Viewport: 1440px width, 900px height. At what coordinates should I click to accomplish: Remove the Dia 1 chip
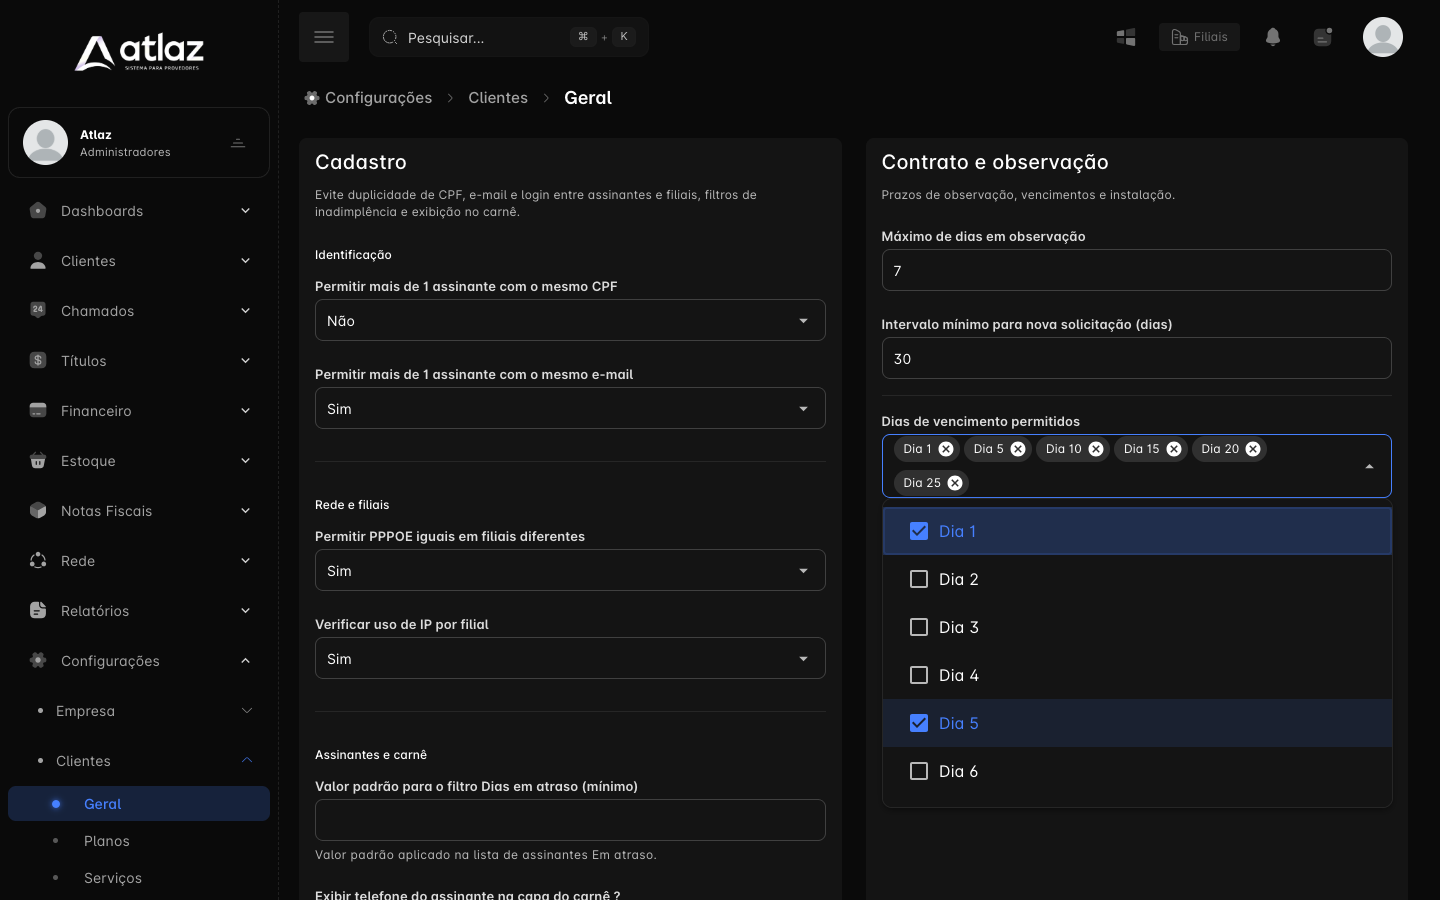(946, 449)
